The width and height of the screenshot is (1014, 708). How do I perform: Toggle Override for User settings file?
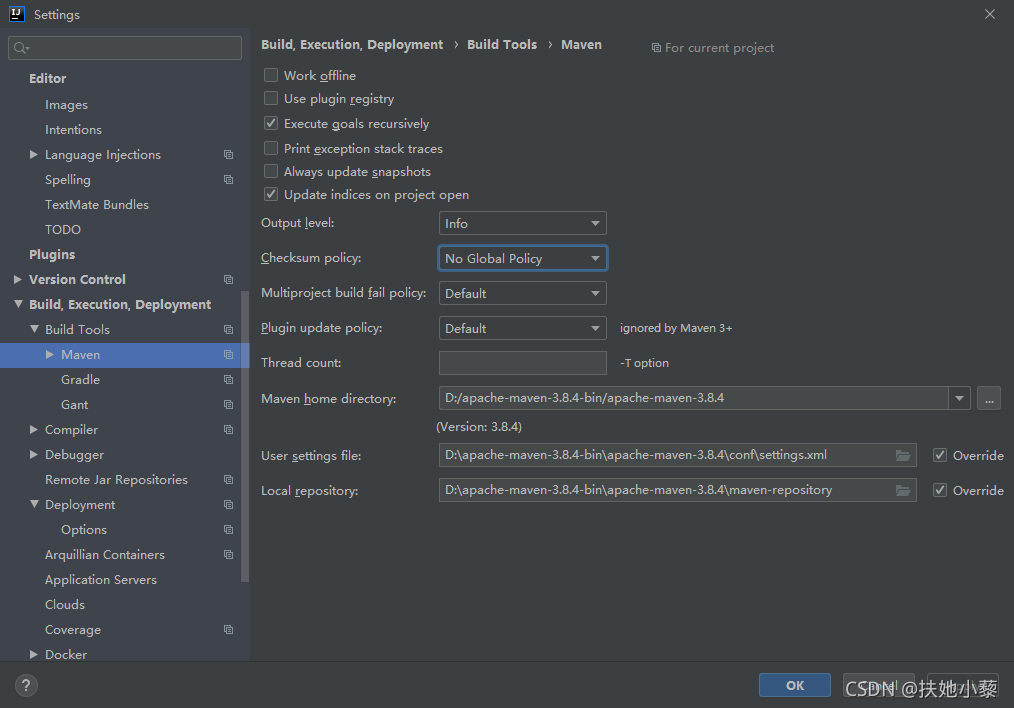pos(940,455)
